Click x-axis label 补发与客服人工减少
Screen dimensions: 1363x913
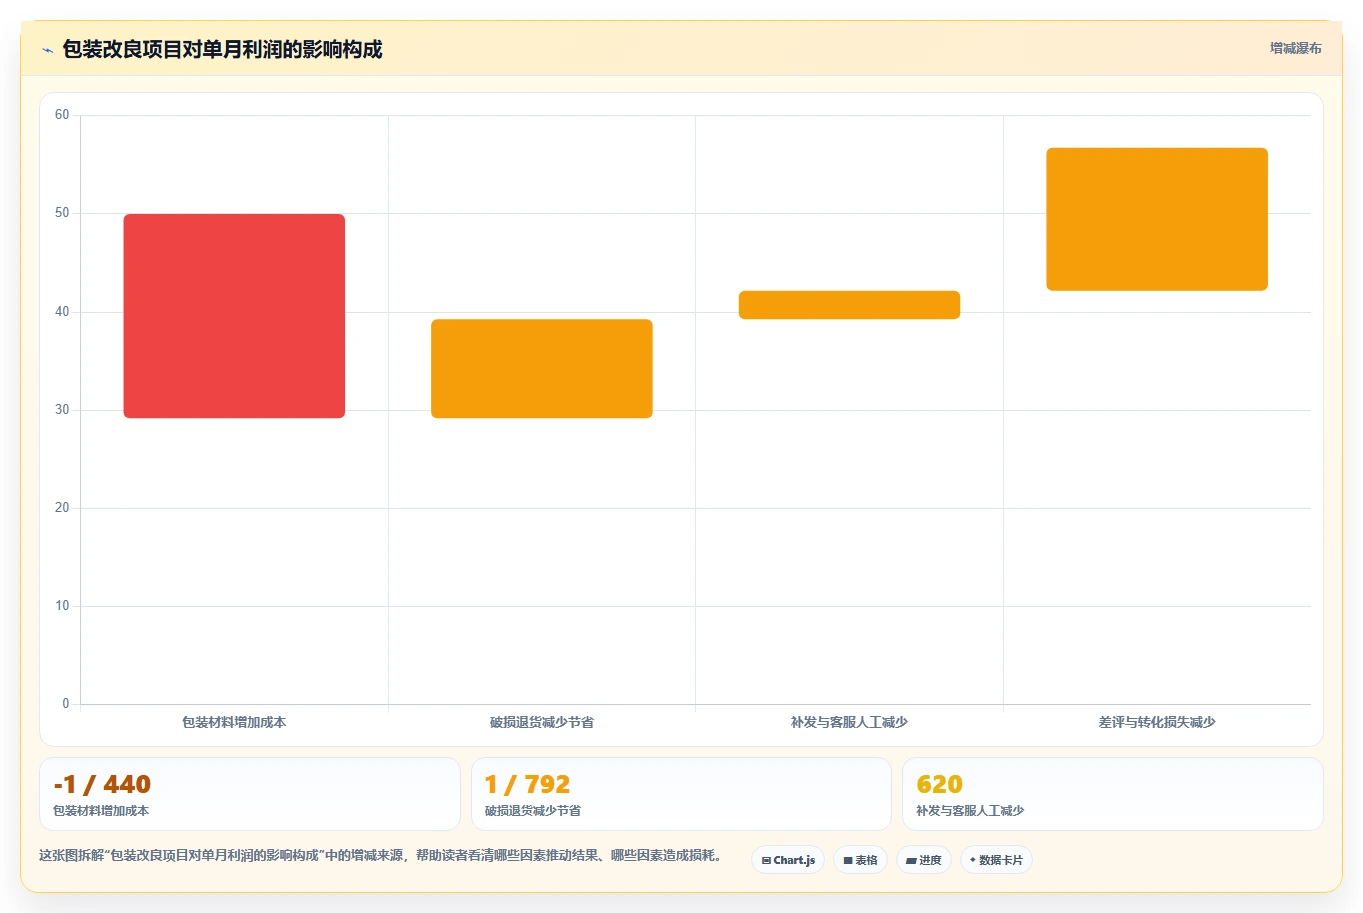pyautogui.click(x=849, y=722)
